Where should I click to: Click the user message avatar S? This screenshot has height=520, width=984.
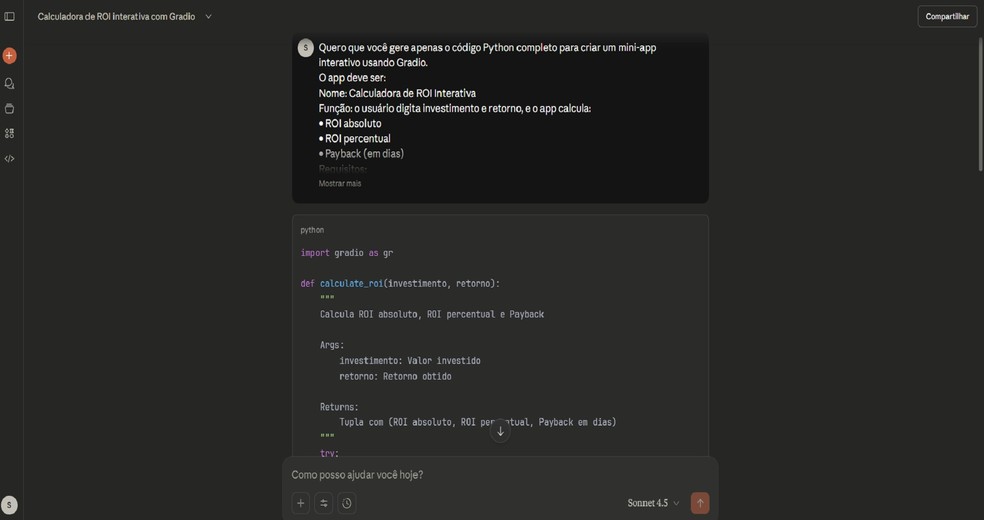[306, 48]
